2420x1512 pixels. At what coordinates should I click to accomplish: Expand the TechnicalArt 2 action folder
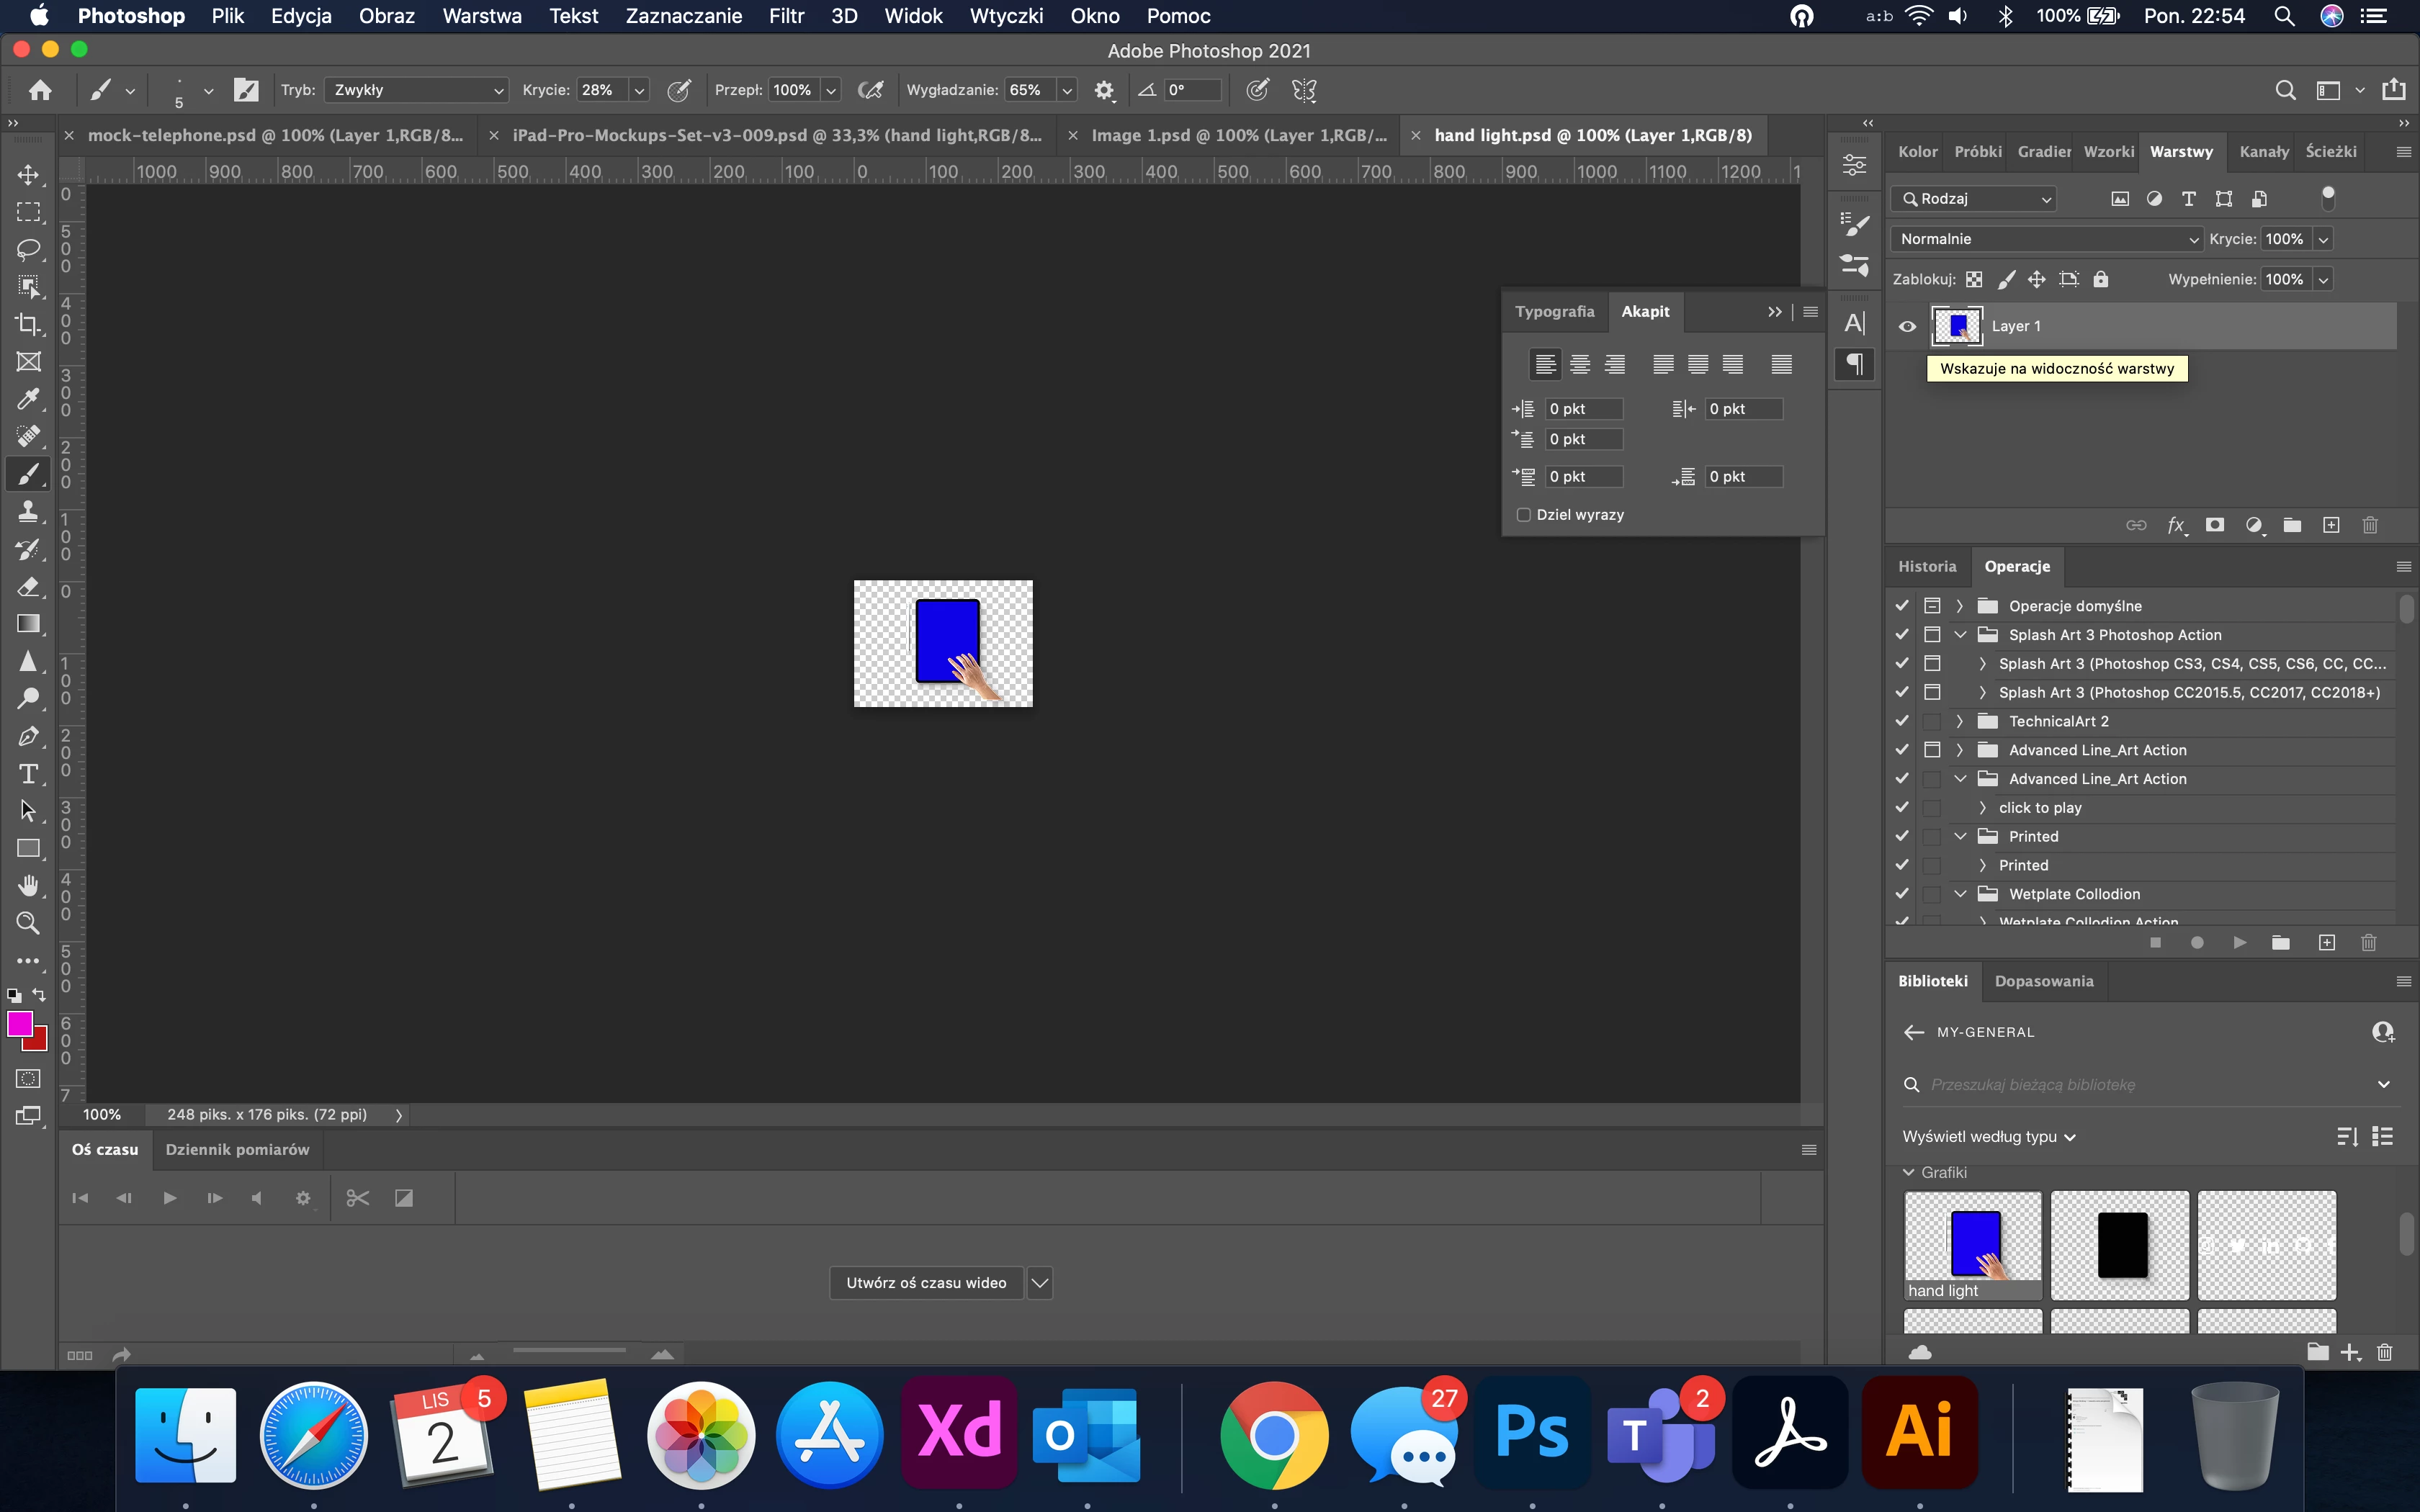[x=1959, y=721]
